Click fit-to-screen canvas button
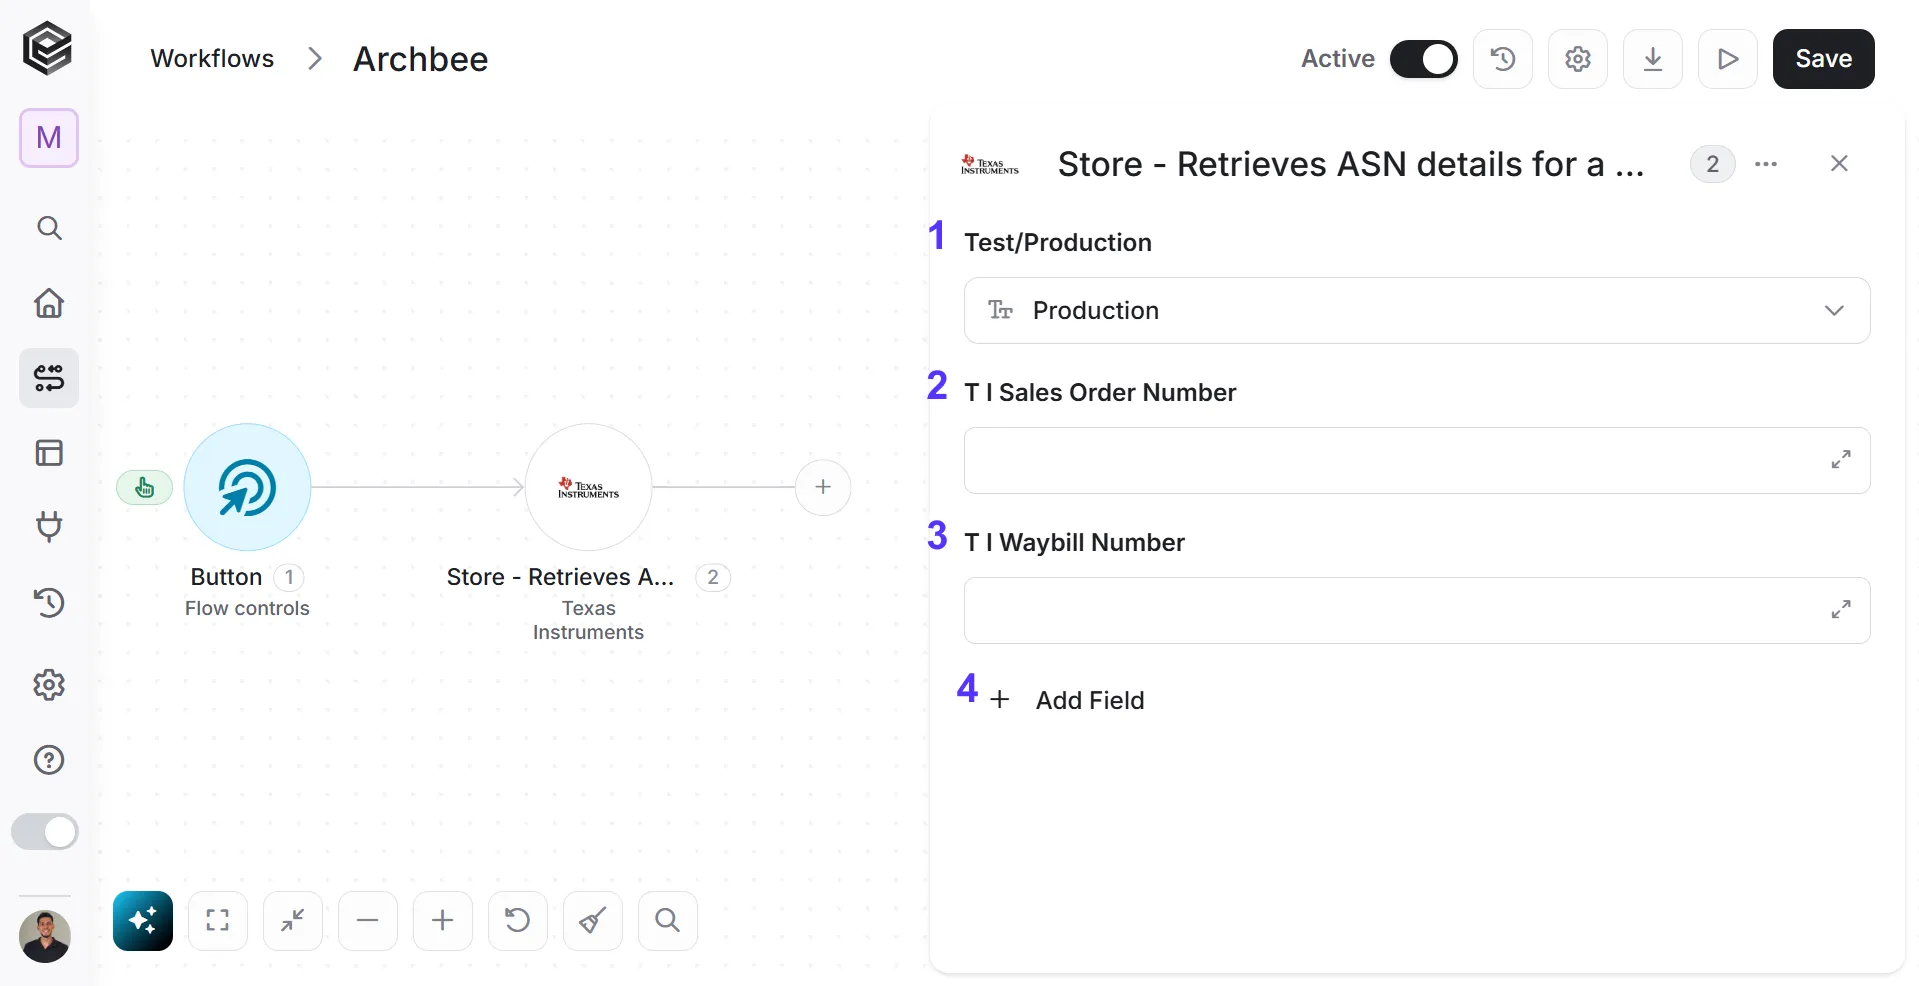Image resolution: width=1919 pixels, height=986 pixels. coord(218,920)
